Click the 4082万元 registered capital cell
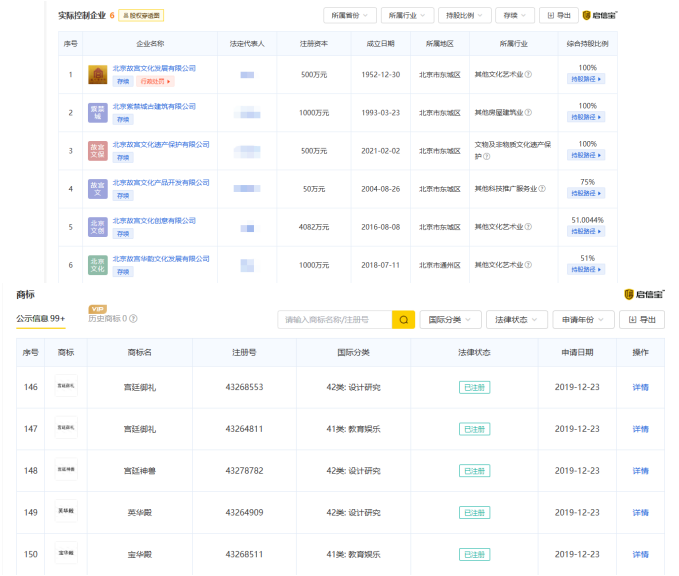This screenshot has height=576, width=679. [314, 227]
